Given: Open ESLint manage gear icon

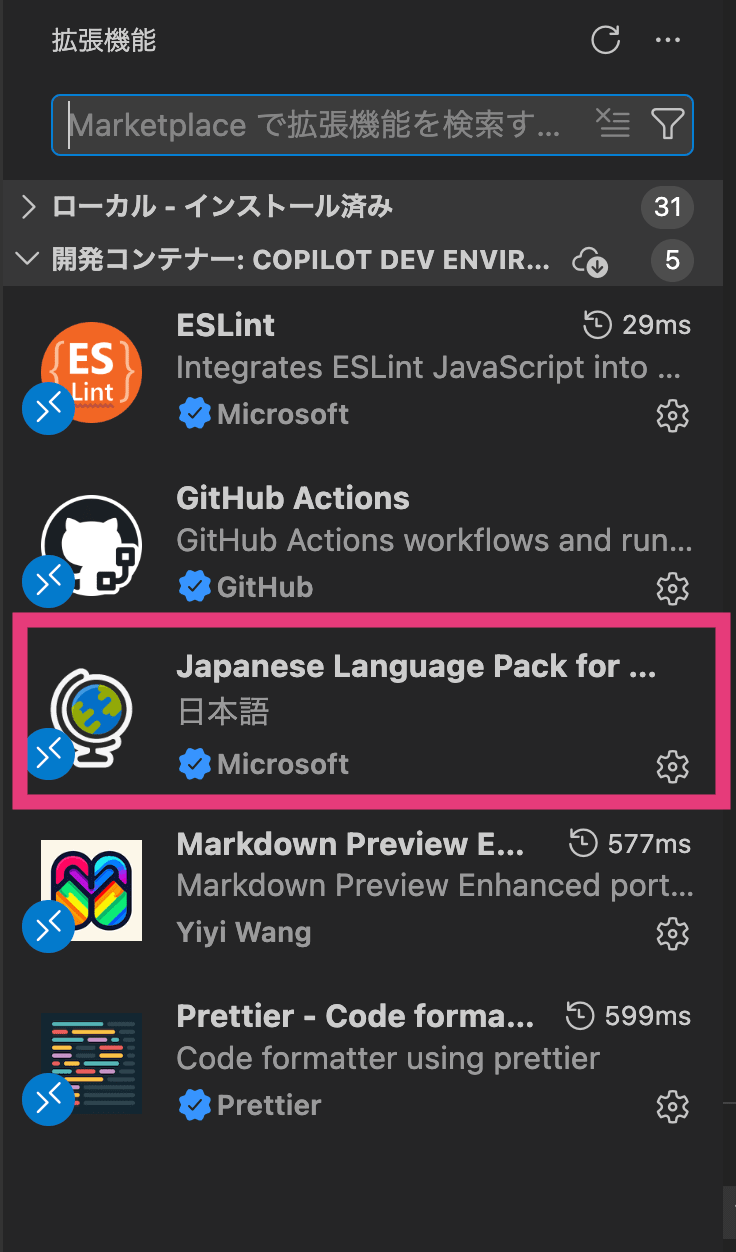Looking at the screenshot, I should (672, 415).
